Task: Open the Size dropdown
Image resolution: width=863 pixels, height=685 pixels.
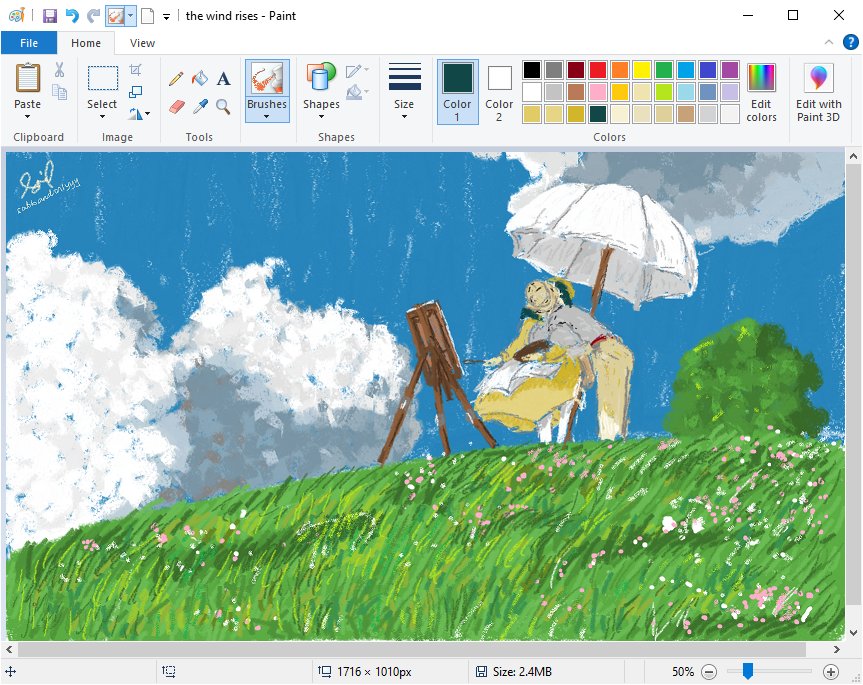Action: [x=405, y=91]
